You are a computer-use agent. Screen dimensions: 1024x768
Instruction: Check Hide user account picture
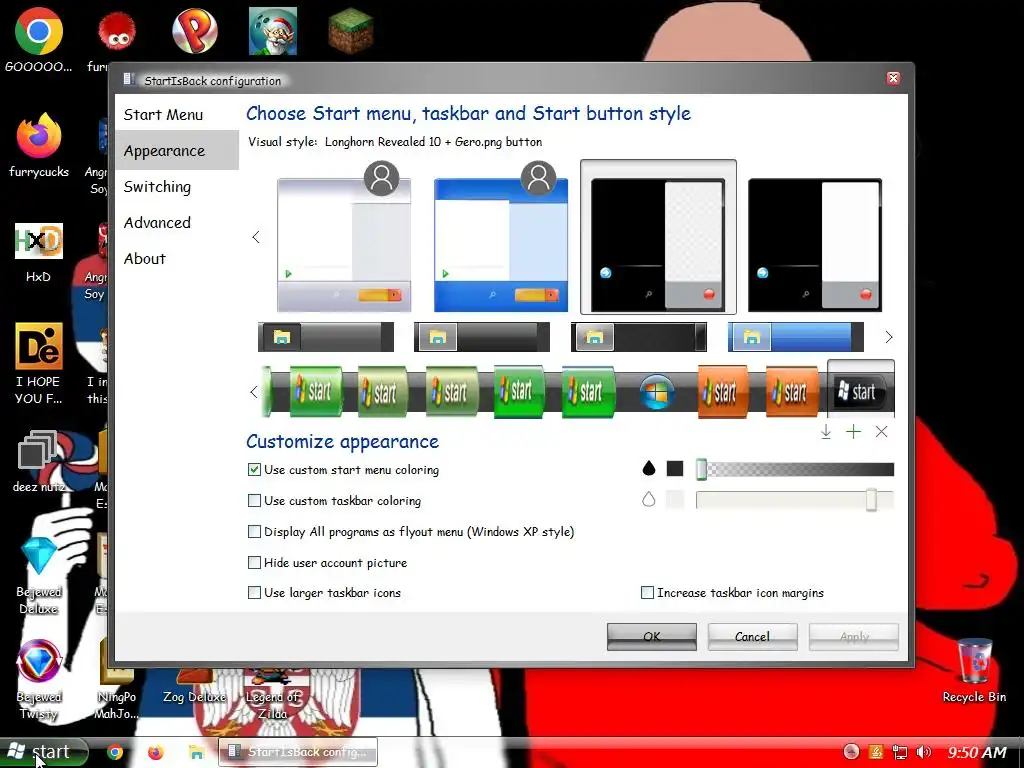(254, 562)
